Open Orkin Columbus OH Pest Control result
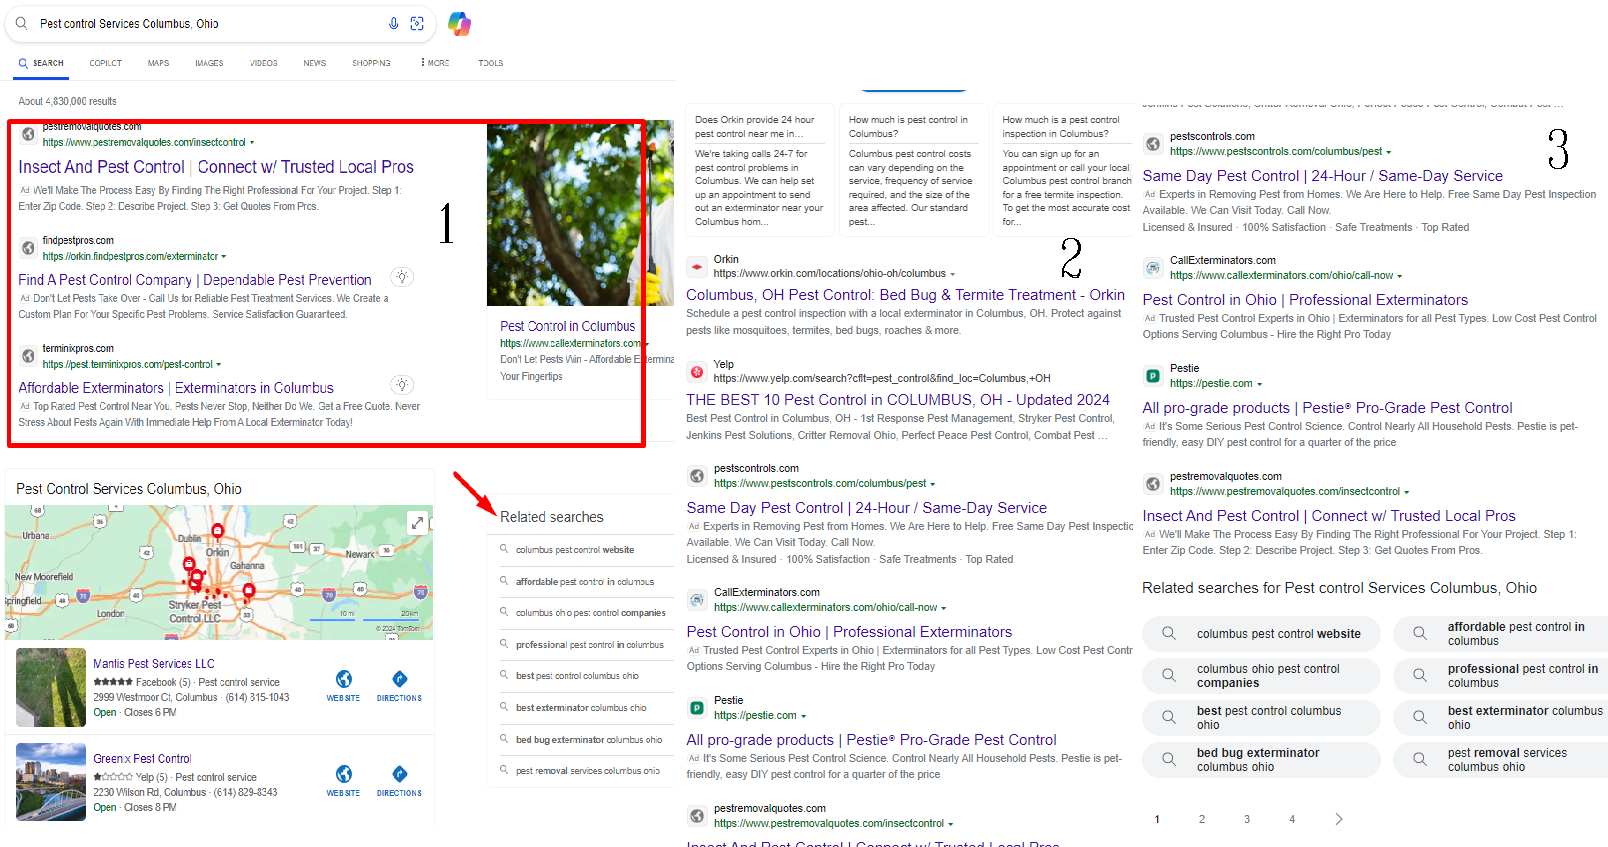Screen dimensions: 1608x847 point(905,295)
